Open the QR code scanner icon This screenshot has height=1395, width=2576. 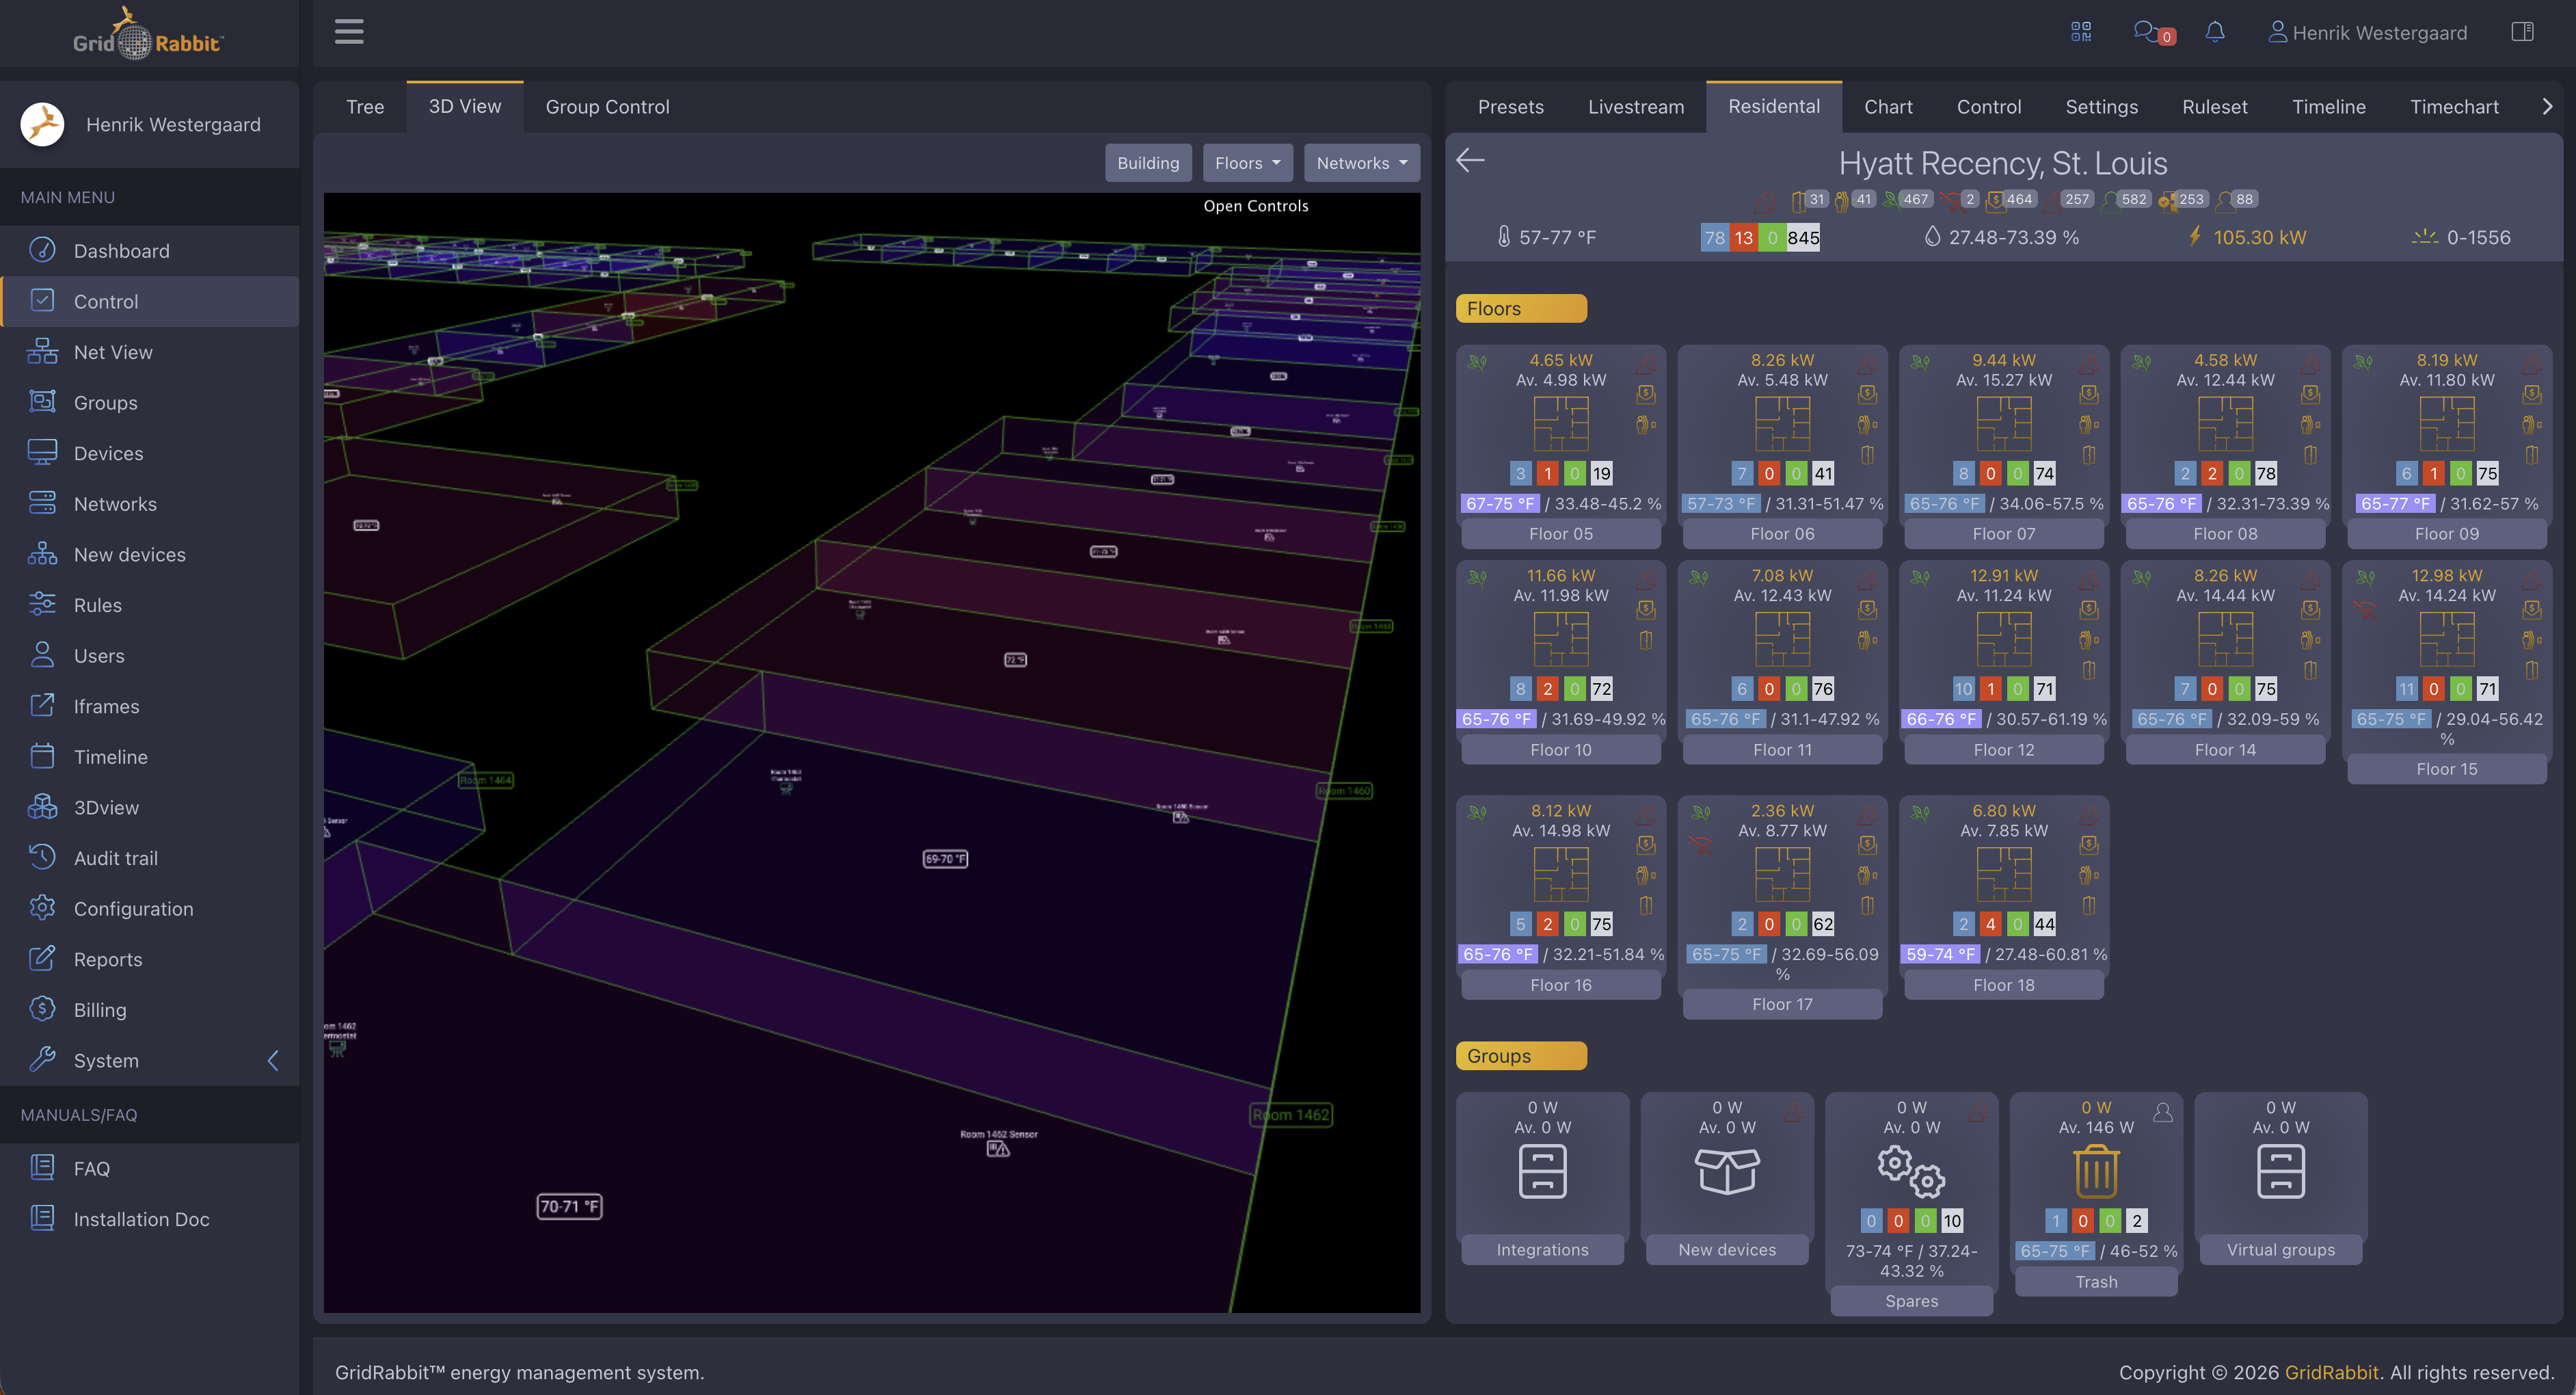(x=2081, y=32)
